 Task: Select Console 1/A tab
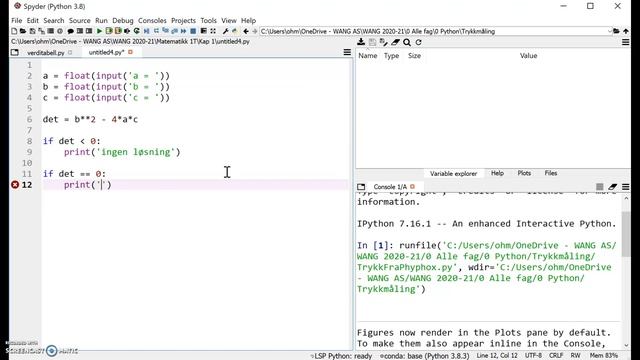point(390,187)
